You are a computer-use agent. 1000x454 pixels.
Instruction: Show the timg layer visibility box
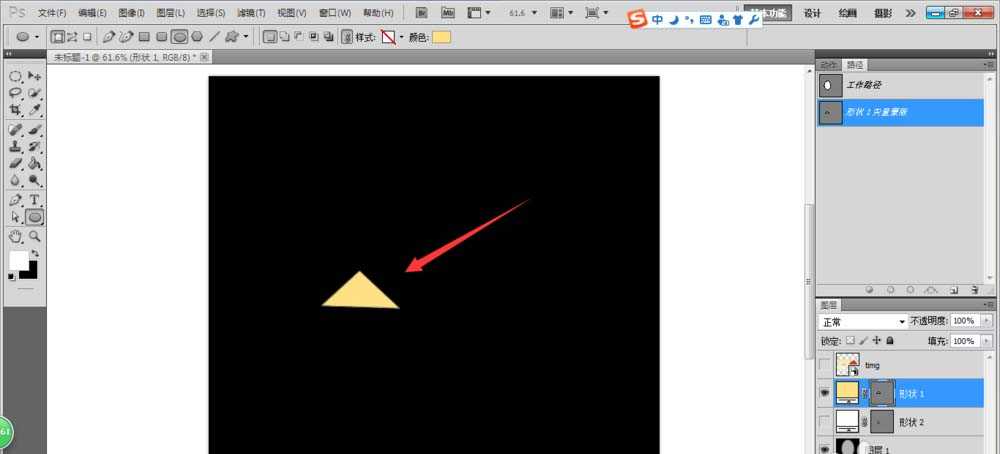coord(824,366)
